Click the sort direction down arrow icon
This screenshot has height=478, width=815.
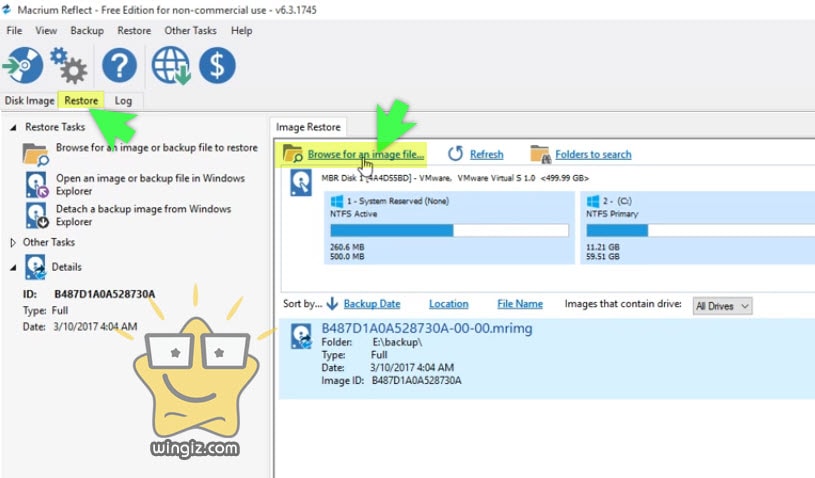tap(332, 304)
